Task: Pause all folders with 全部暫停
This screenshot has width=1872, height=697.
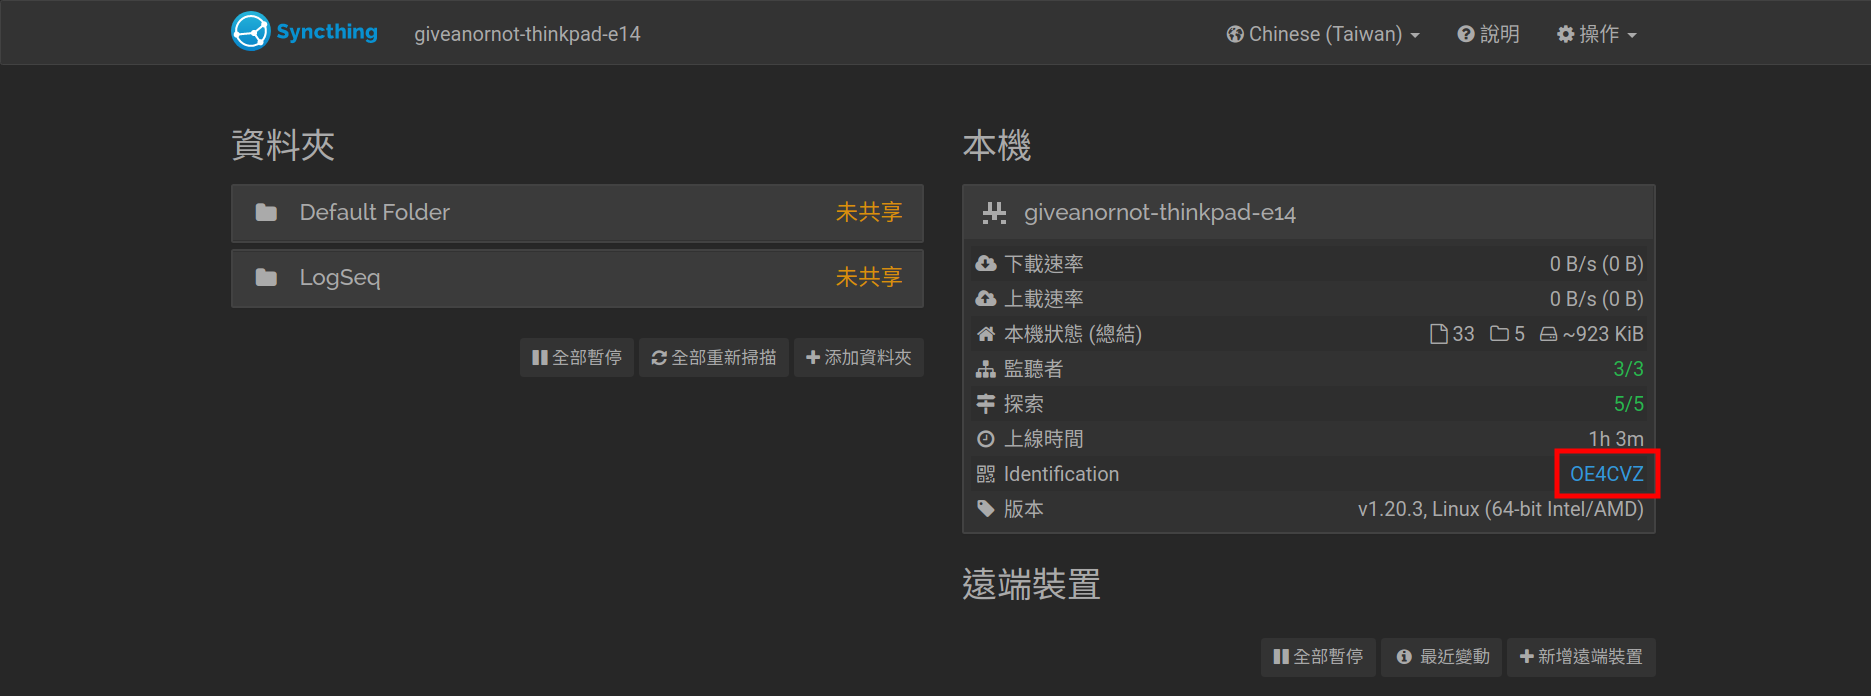Action: click(x=577, y=357)
